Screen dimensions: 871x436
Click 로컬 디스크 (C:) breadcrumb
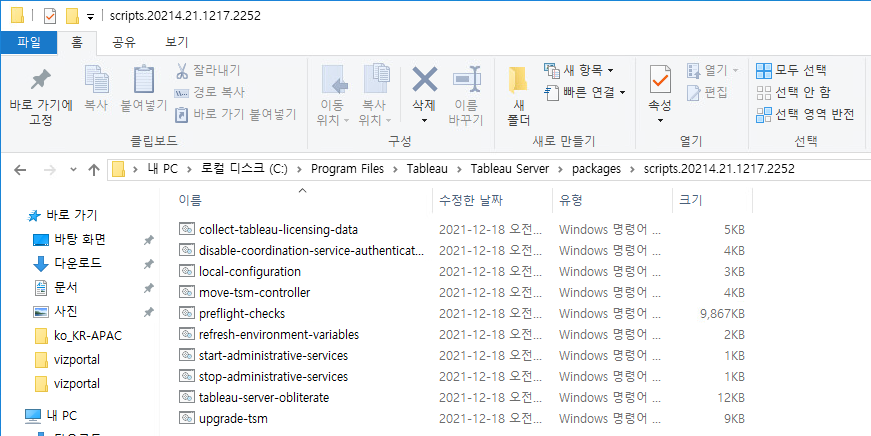[244, 169]
